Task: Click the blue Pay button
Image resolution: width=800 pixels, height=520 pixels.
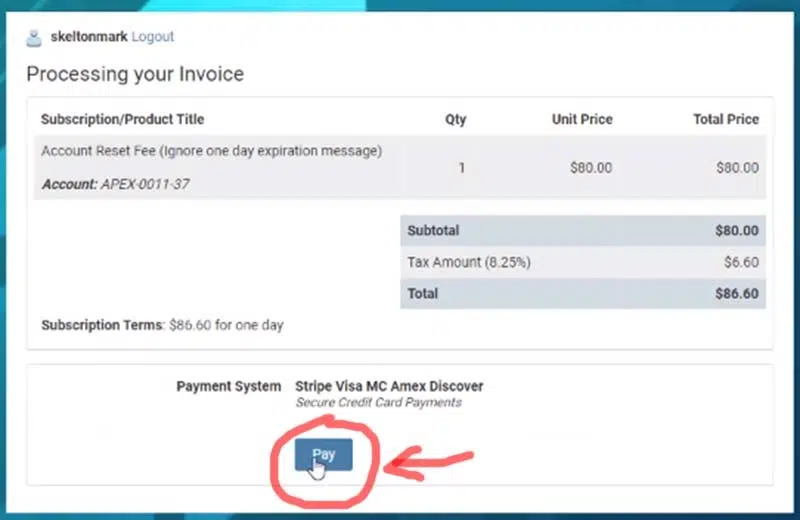Action: coord(323,454)
